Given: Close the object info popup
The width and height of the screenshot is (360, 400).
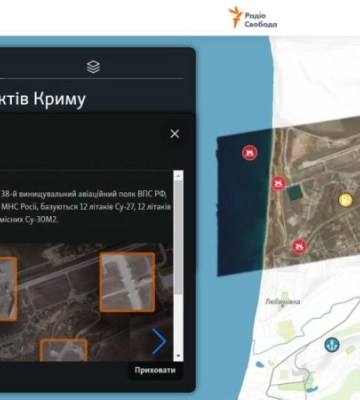Looking at the screenshot, I should point(175,134).
